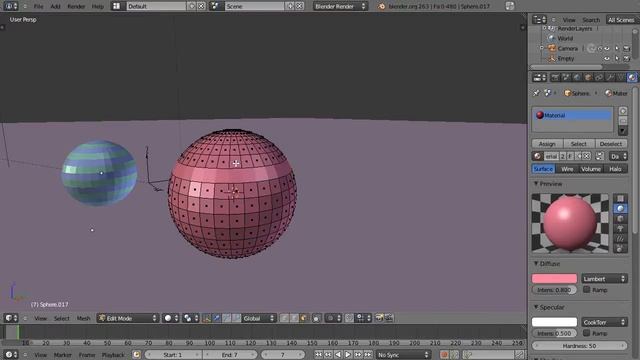Select cube preview type icon
Screen dimensions: 640x360
(620, 219)
